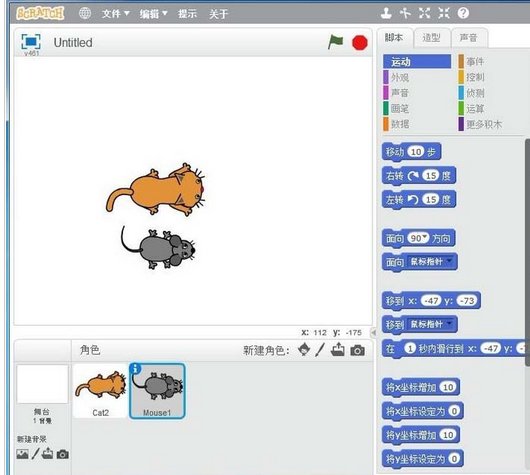This screenshot has width=530, height=475.
Task: Click value field in 将x坐标设定为 block
Action: tap(454, 411)
